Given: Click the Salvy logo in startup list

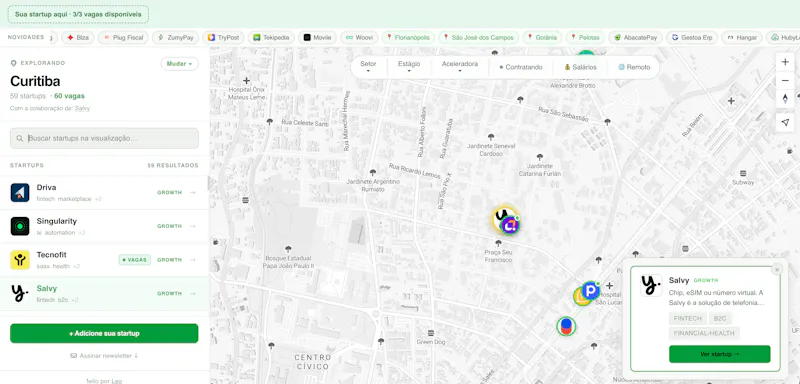Looking at the screenshot, I should tap(20, 293).
